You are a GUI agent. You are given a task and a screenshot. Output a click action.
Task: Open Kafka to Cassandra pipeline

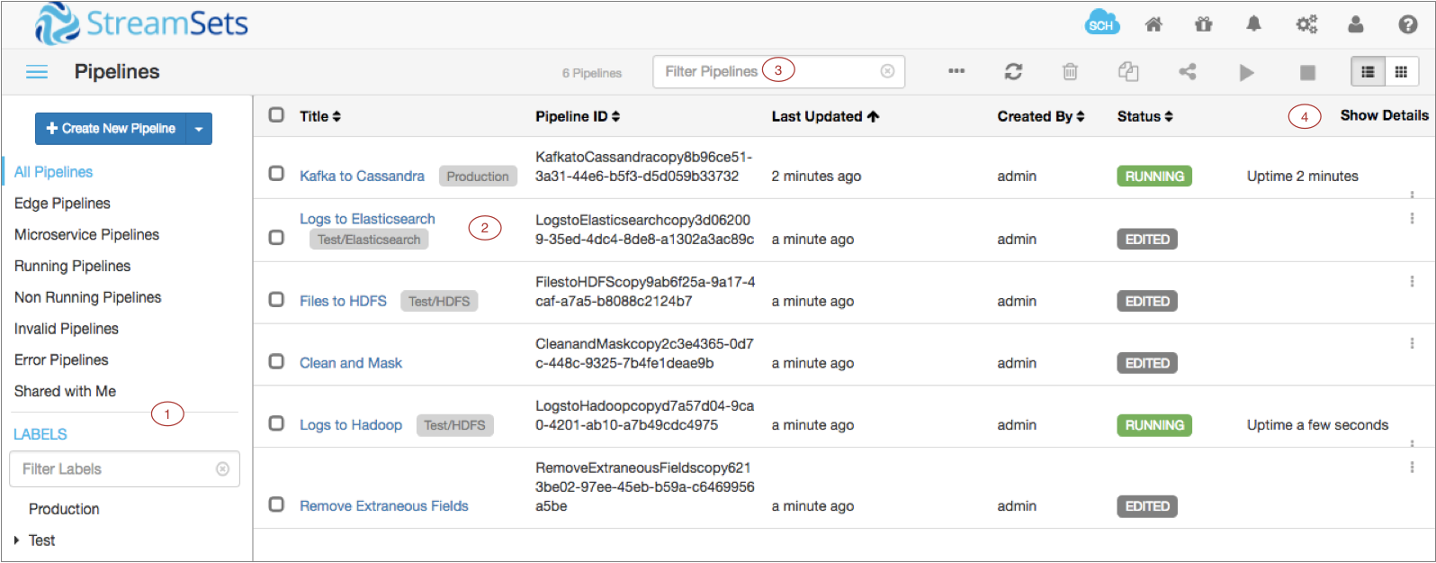(x=362, y=176)
